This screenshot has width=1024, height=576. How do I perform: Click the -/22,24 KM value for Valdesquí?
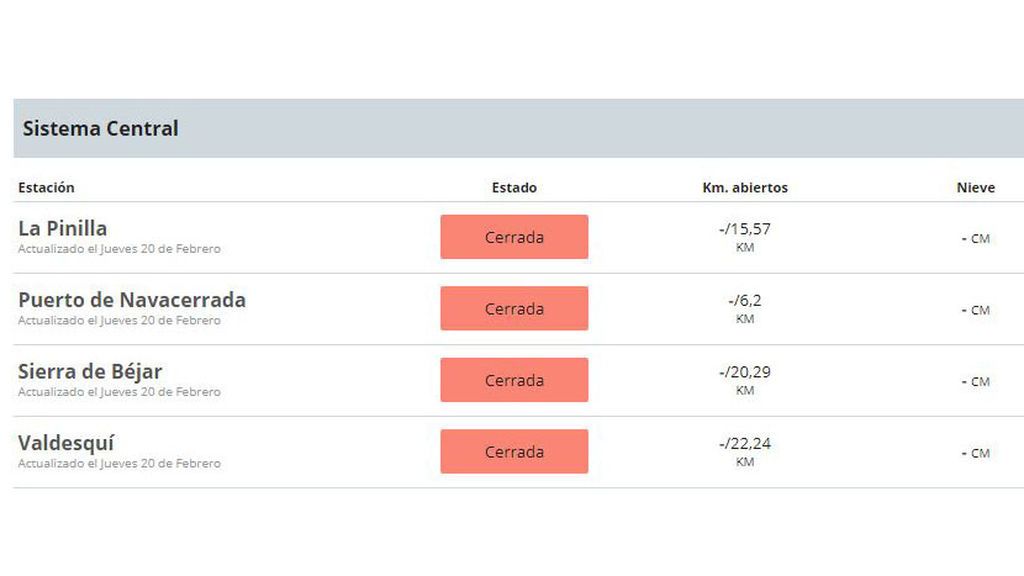pos(745,451)
